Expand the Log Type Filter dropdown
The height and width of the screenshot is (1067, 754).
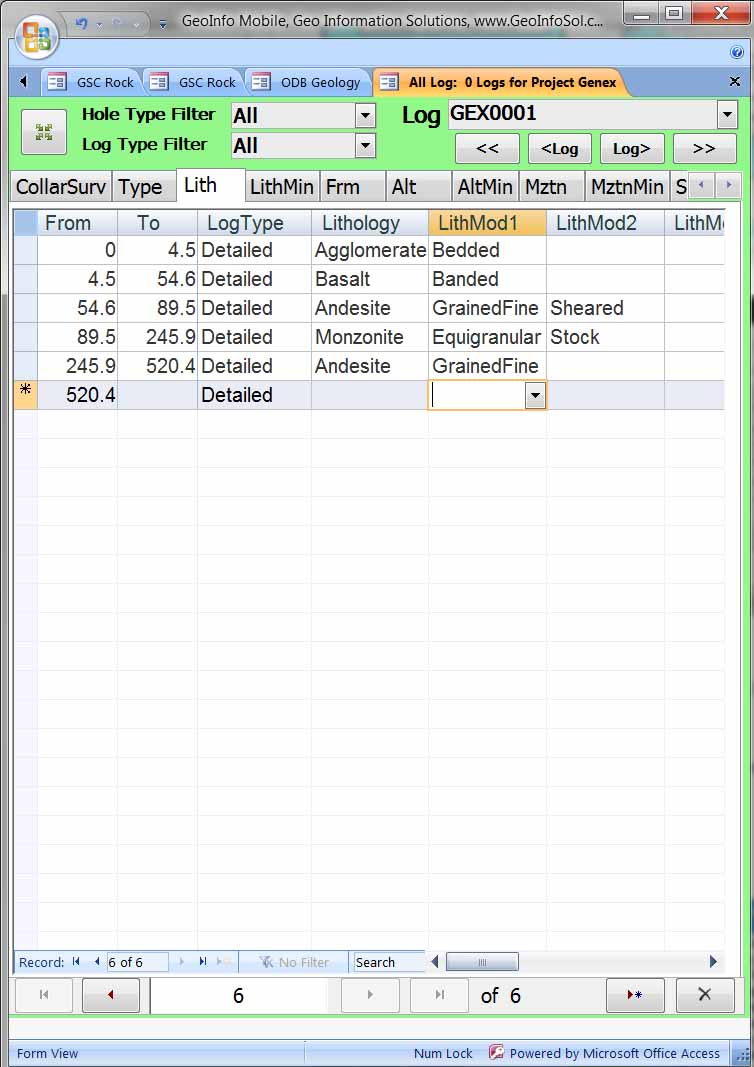(365, 146)
